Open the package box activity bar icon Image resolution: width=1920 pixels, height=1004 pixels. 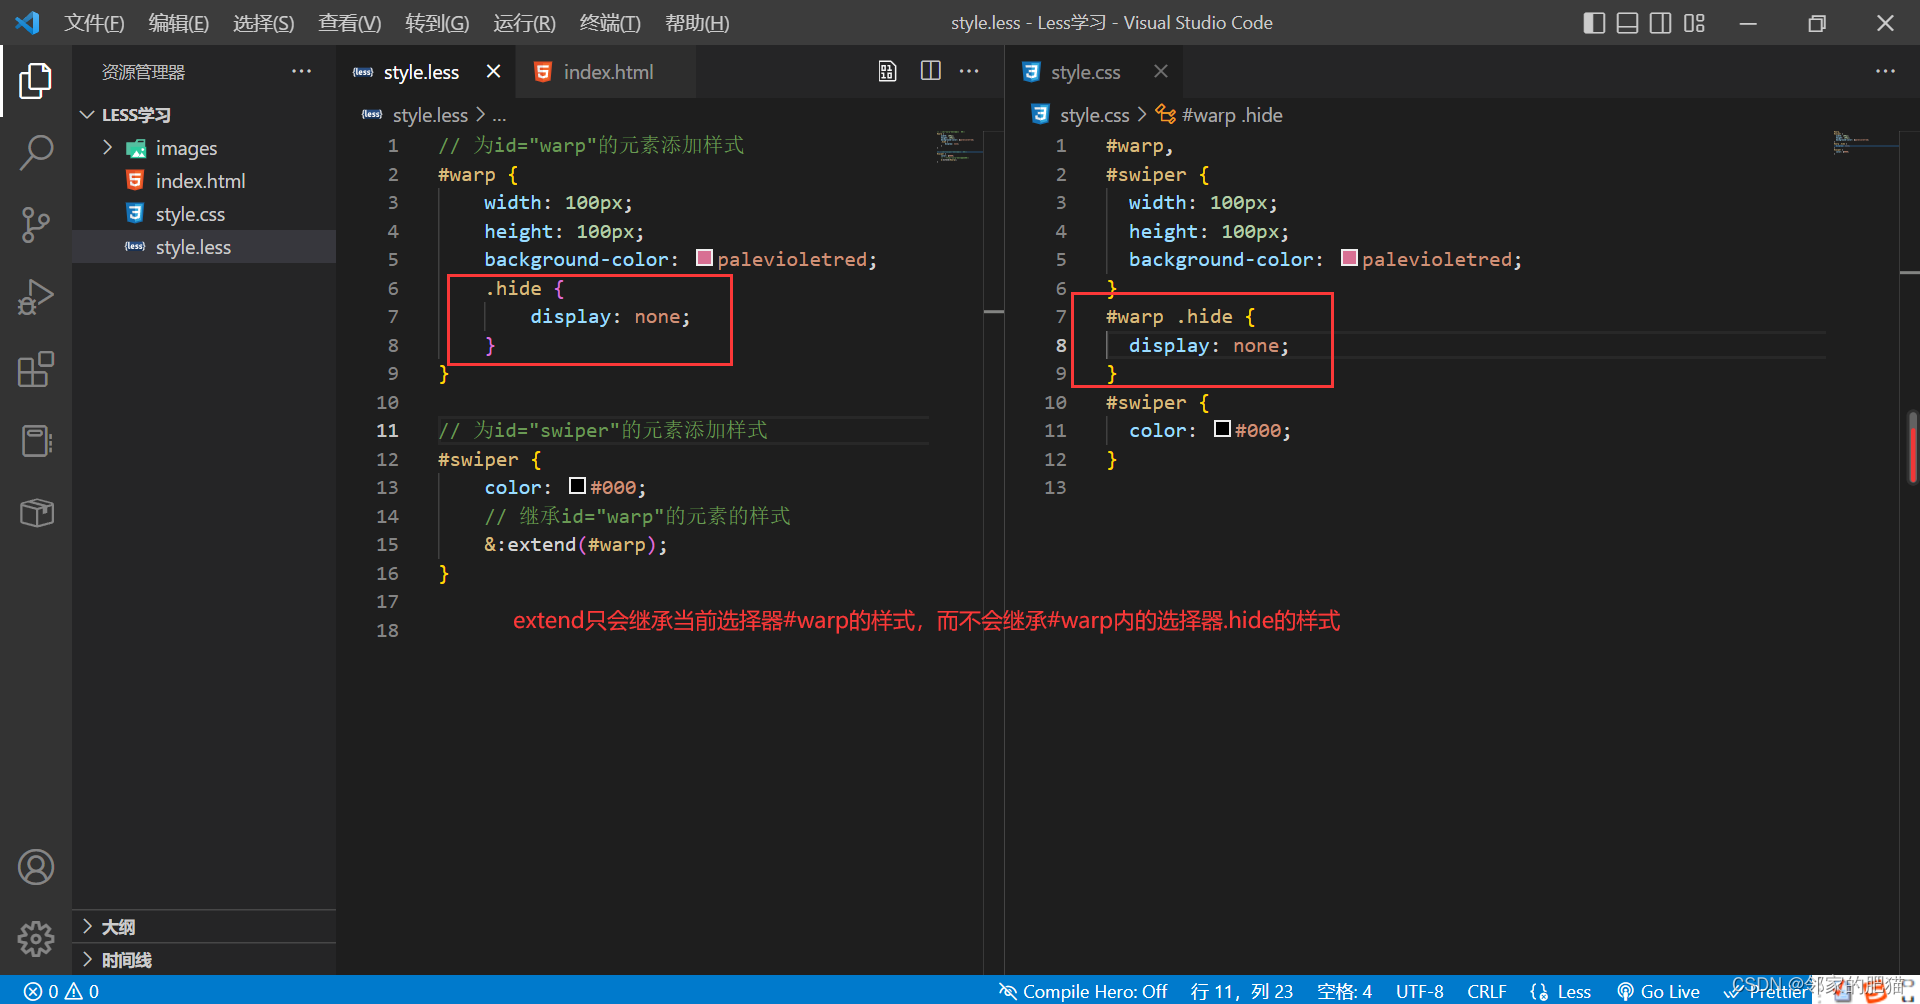[36, 513]
